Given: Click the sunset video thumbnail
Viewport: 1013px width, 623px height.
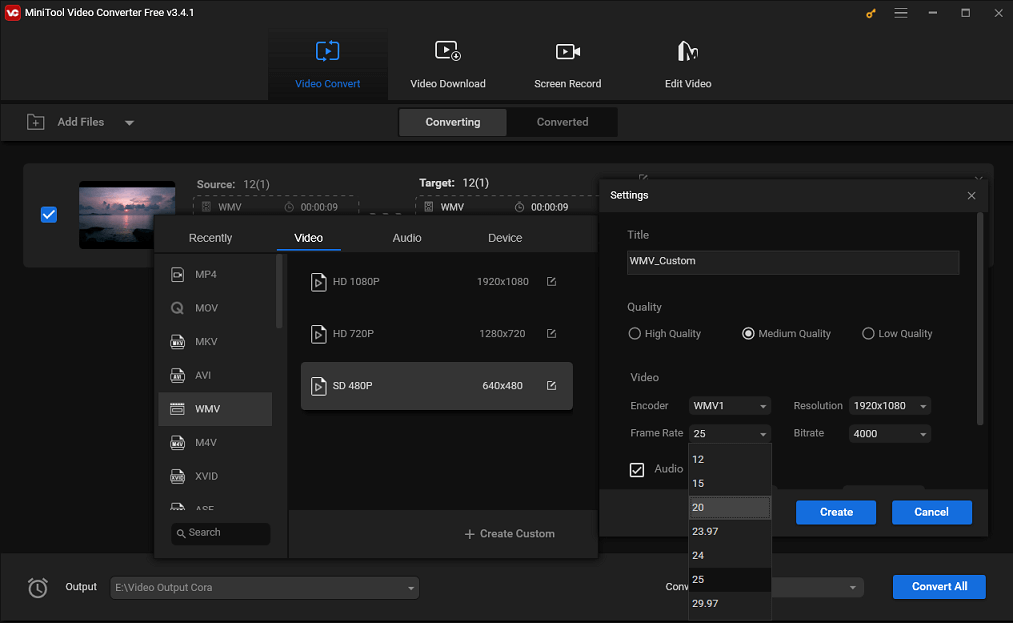Looking at the screenshot, I should [x=127, y=215].
